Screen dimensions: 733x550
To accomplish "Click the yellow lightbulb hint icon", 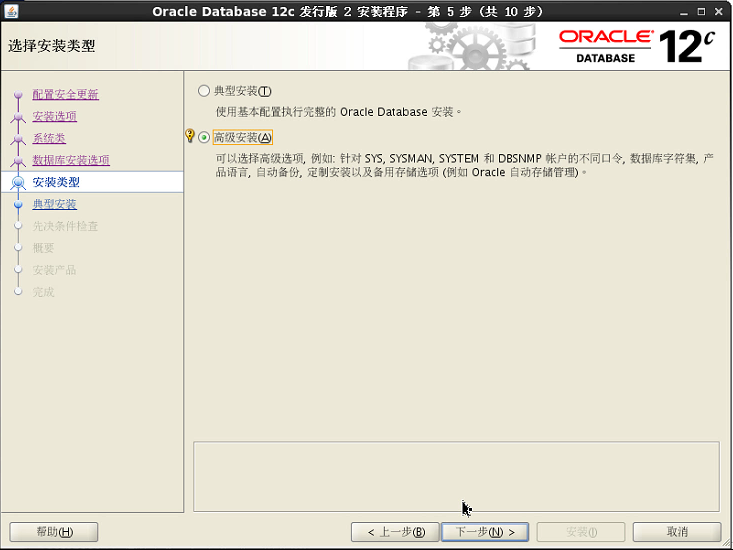I will click(189, 136).
